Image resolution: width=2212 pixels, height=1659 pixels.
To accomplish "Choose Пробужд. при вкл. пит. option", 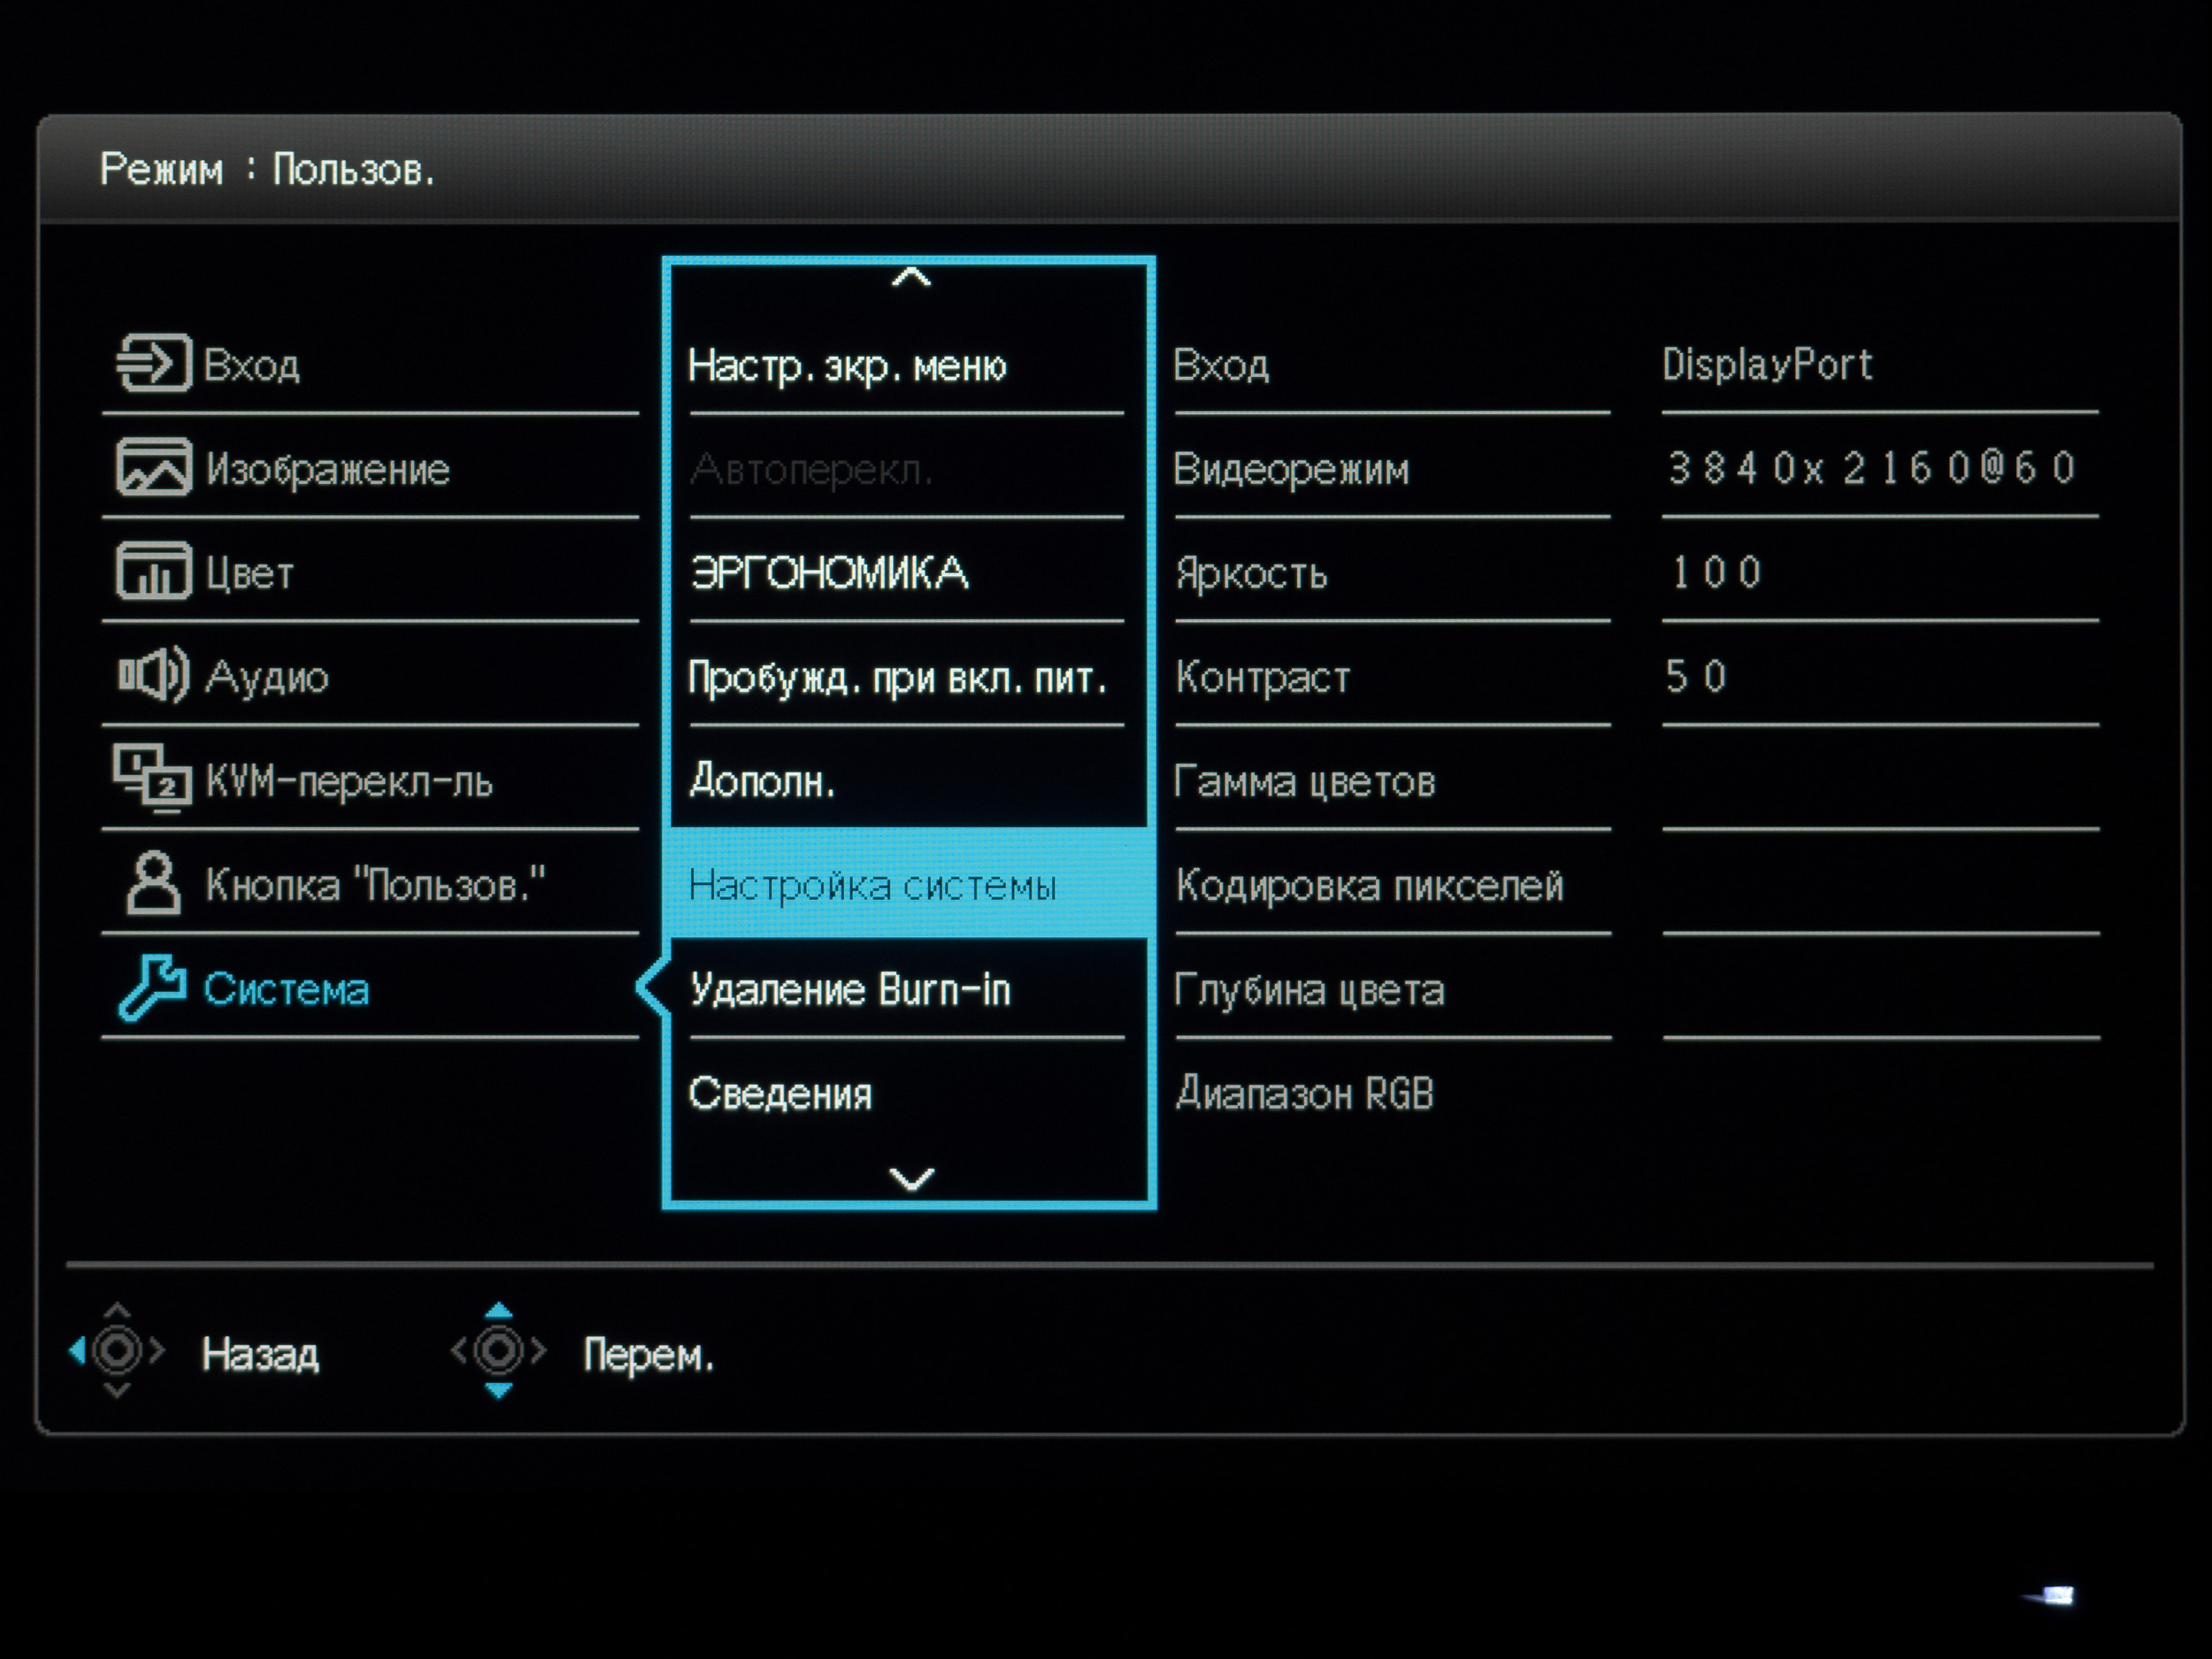I will [x=897, y=678].
